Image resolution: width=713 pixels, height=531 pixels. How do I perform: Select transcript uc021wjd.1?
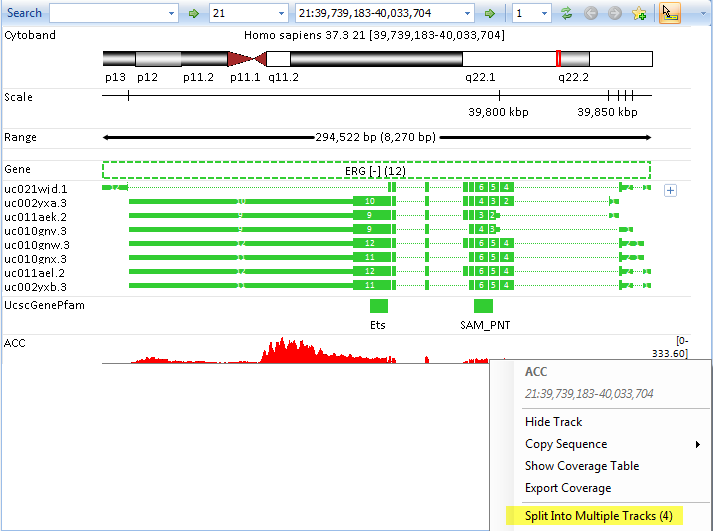coord(35,189)
